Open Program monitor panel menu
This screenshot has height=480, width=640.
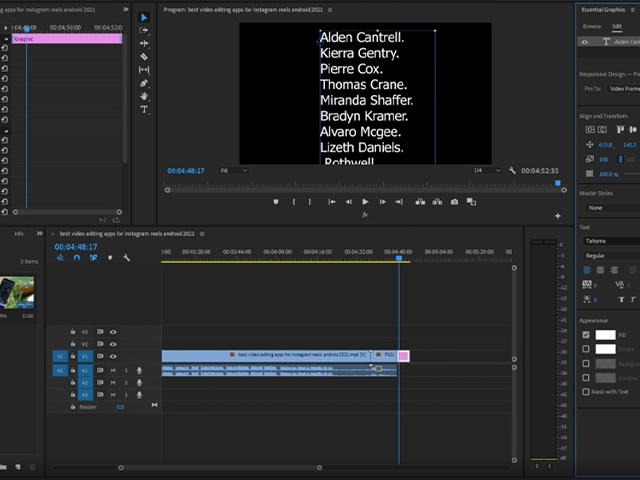coord(330,10)
